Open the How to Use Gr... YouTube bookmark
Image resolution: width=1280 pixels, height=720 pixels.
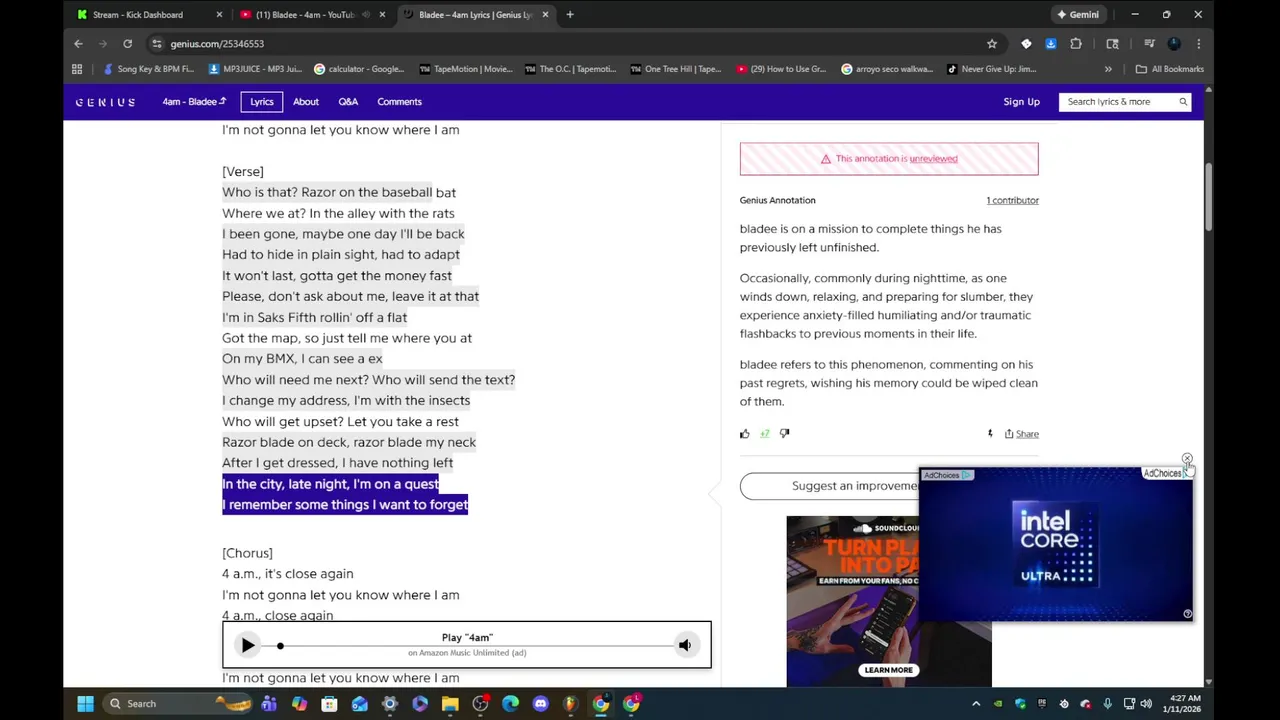coord(781,69)
